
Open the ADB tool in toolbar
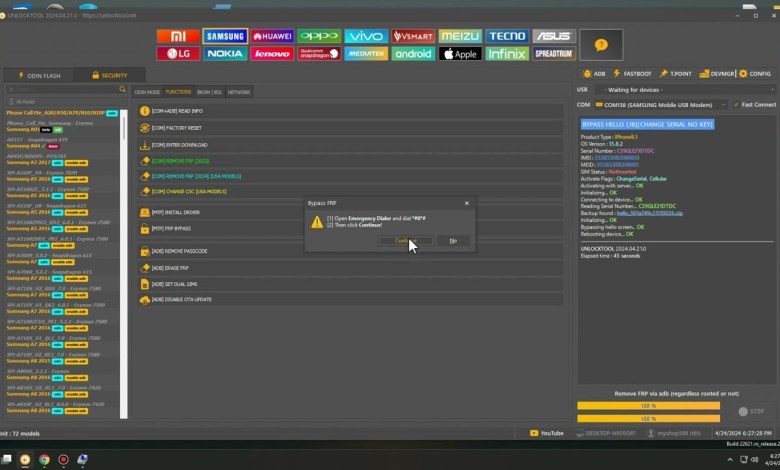click(x=593, y=74)
